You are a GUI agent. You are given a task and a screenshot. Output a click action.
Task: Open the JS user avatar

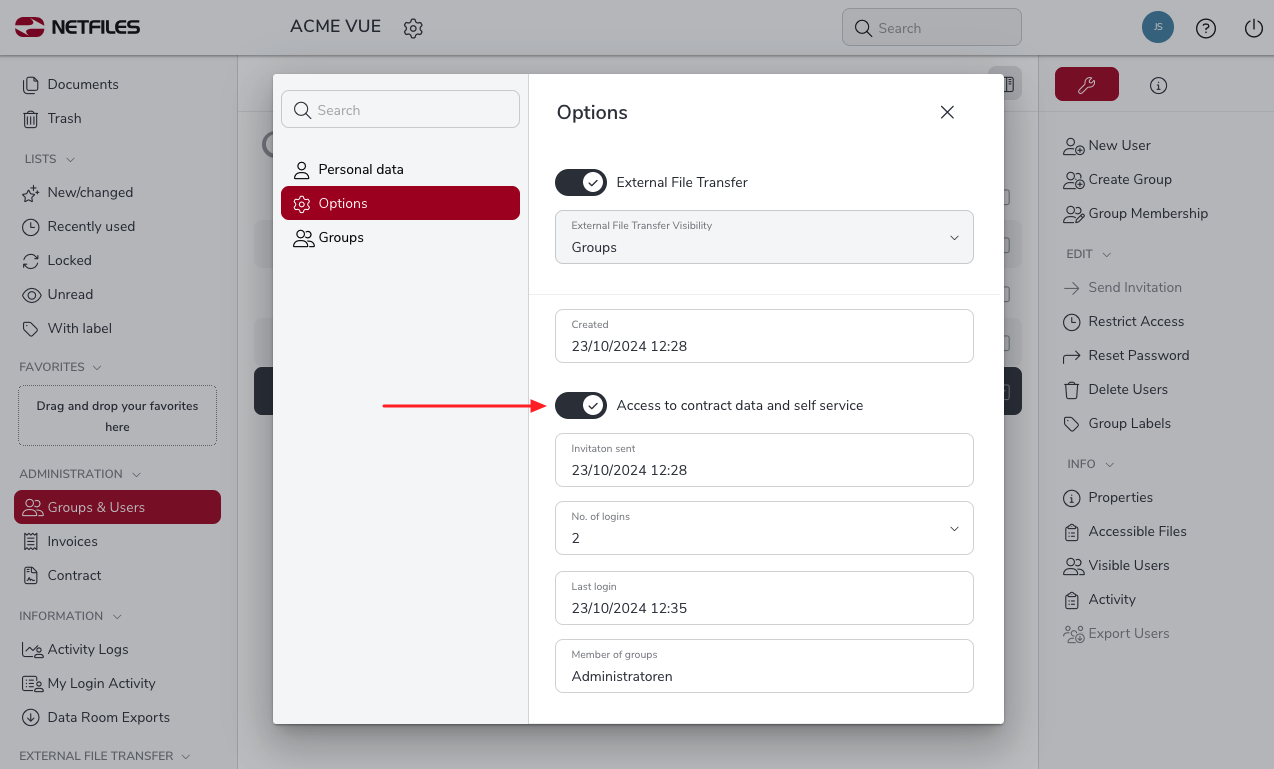1157,28
